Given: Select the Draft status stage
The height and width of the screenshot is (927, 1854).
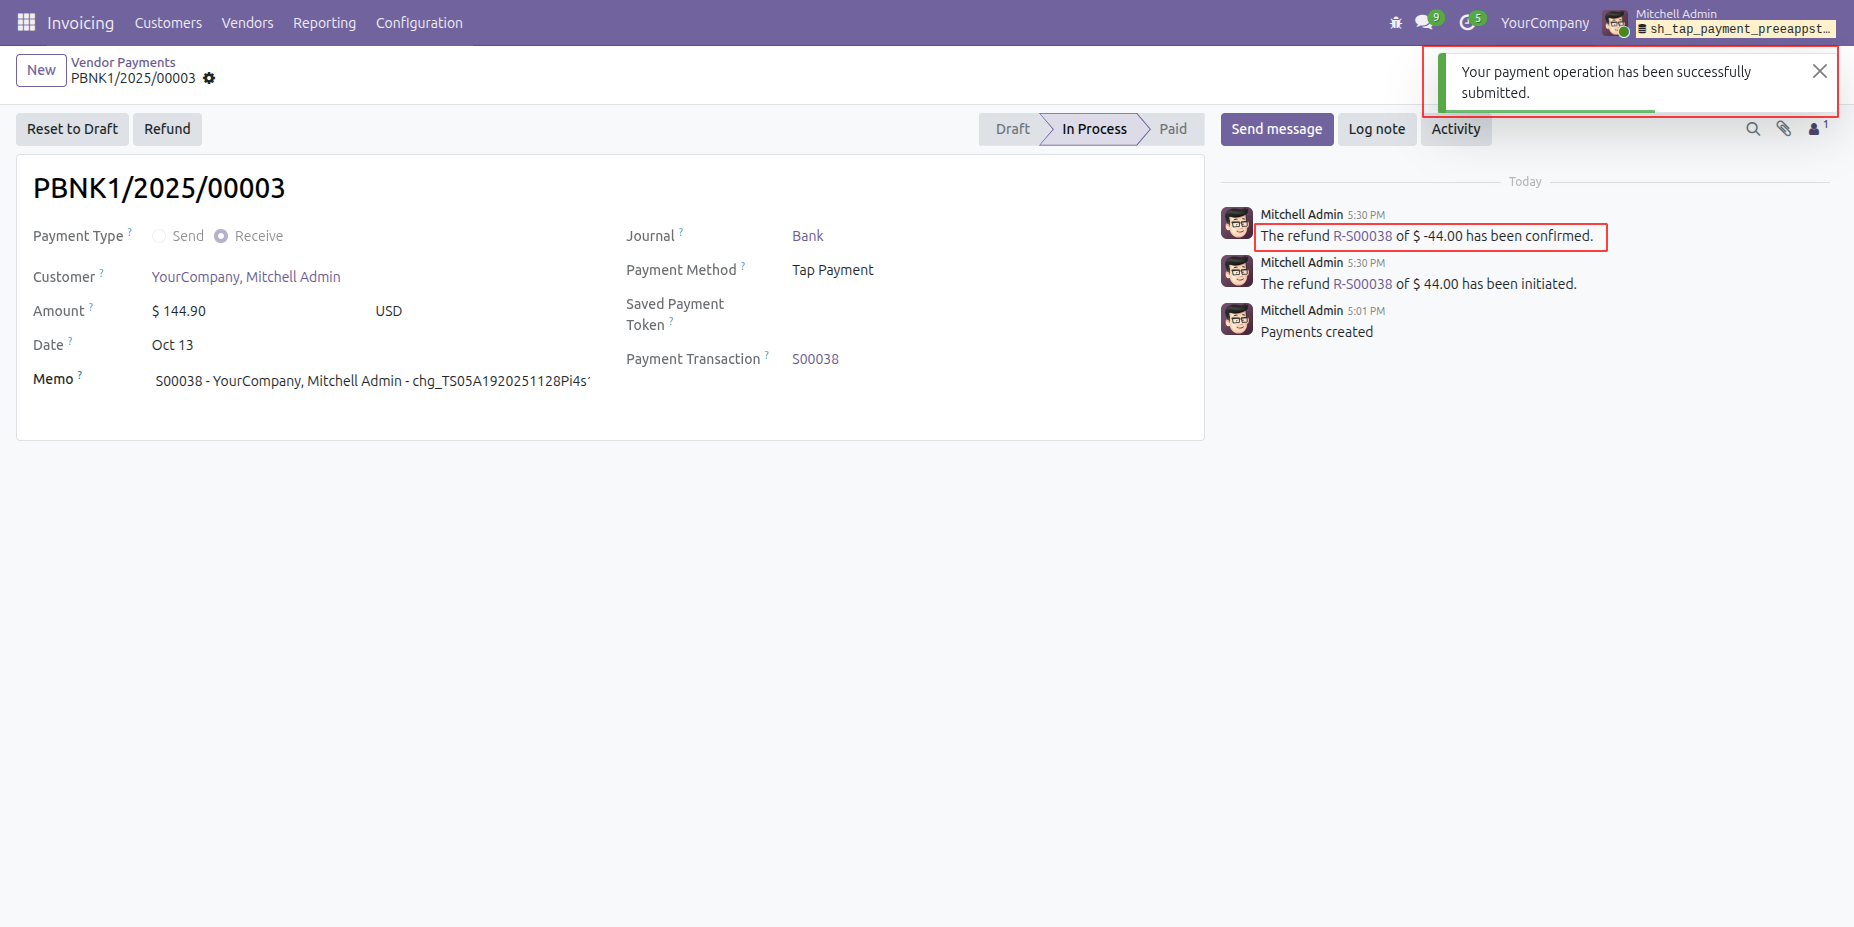Looking at the screenshot, I should click(1012, 129).
